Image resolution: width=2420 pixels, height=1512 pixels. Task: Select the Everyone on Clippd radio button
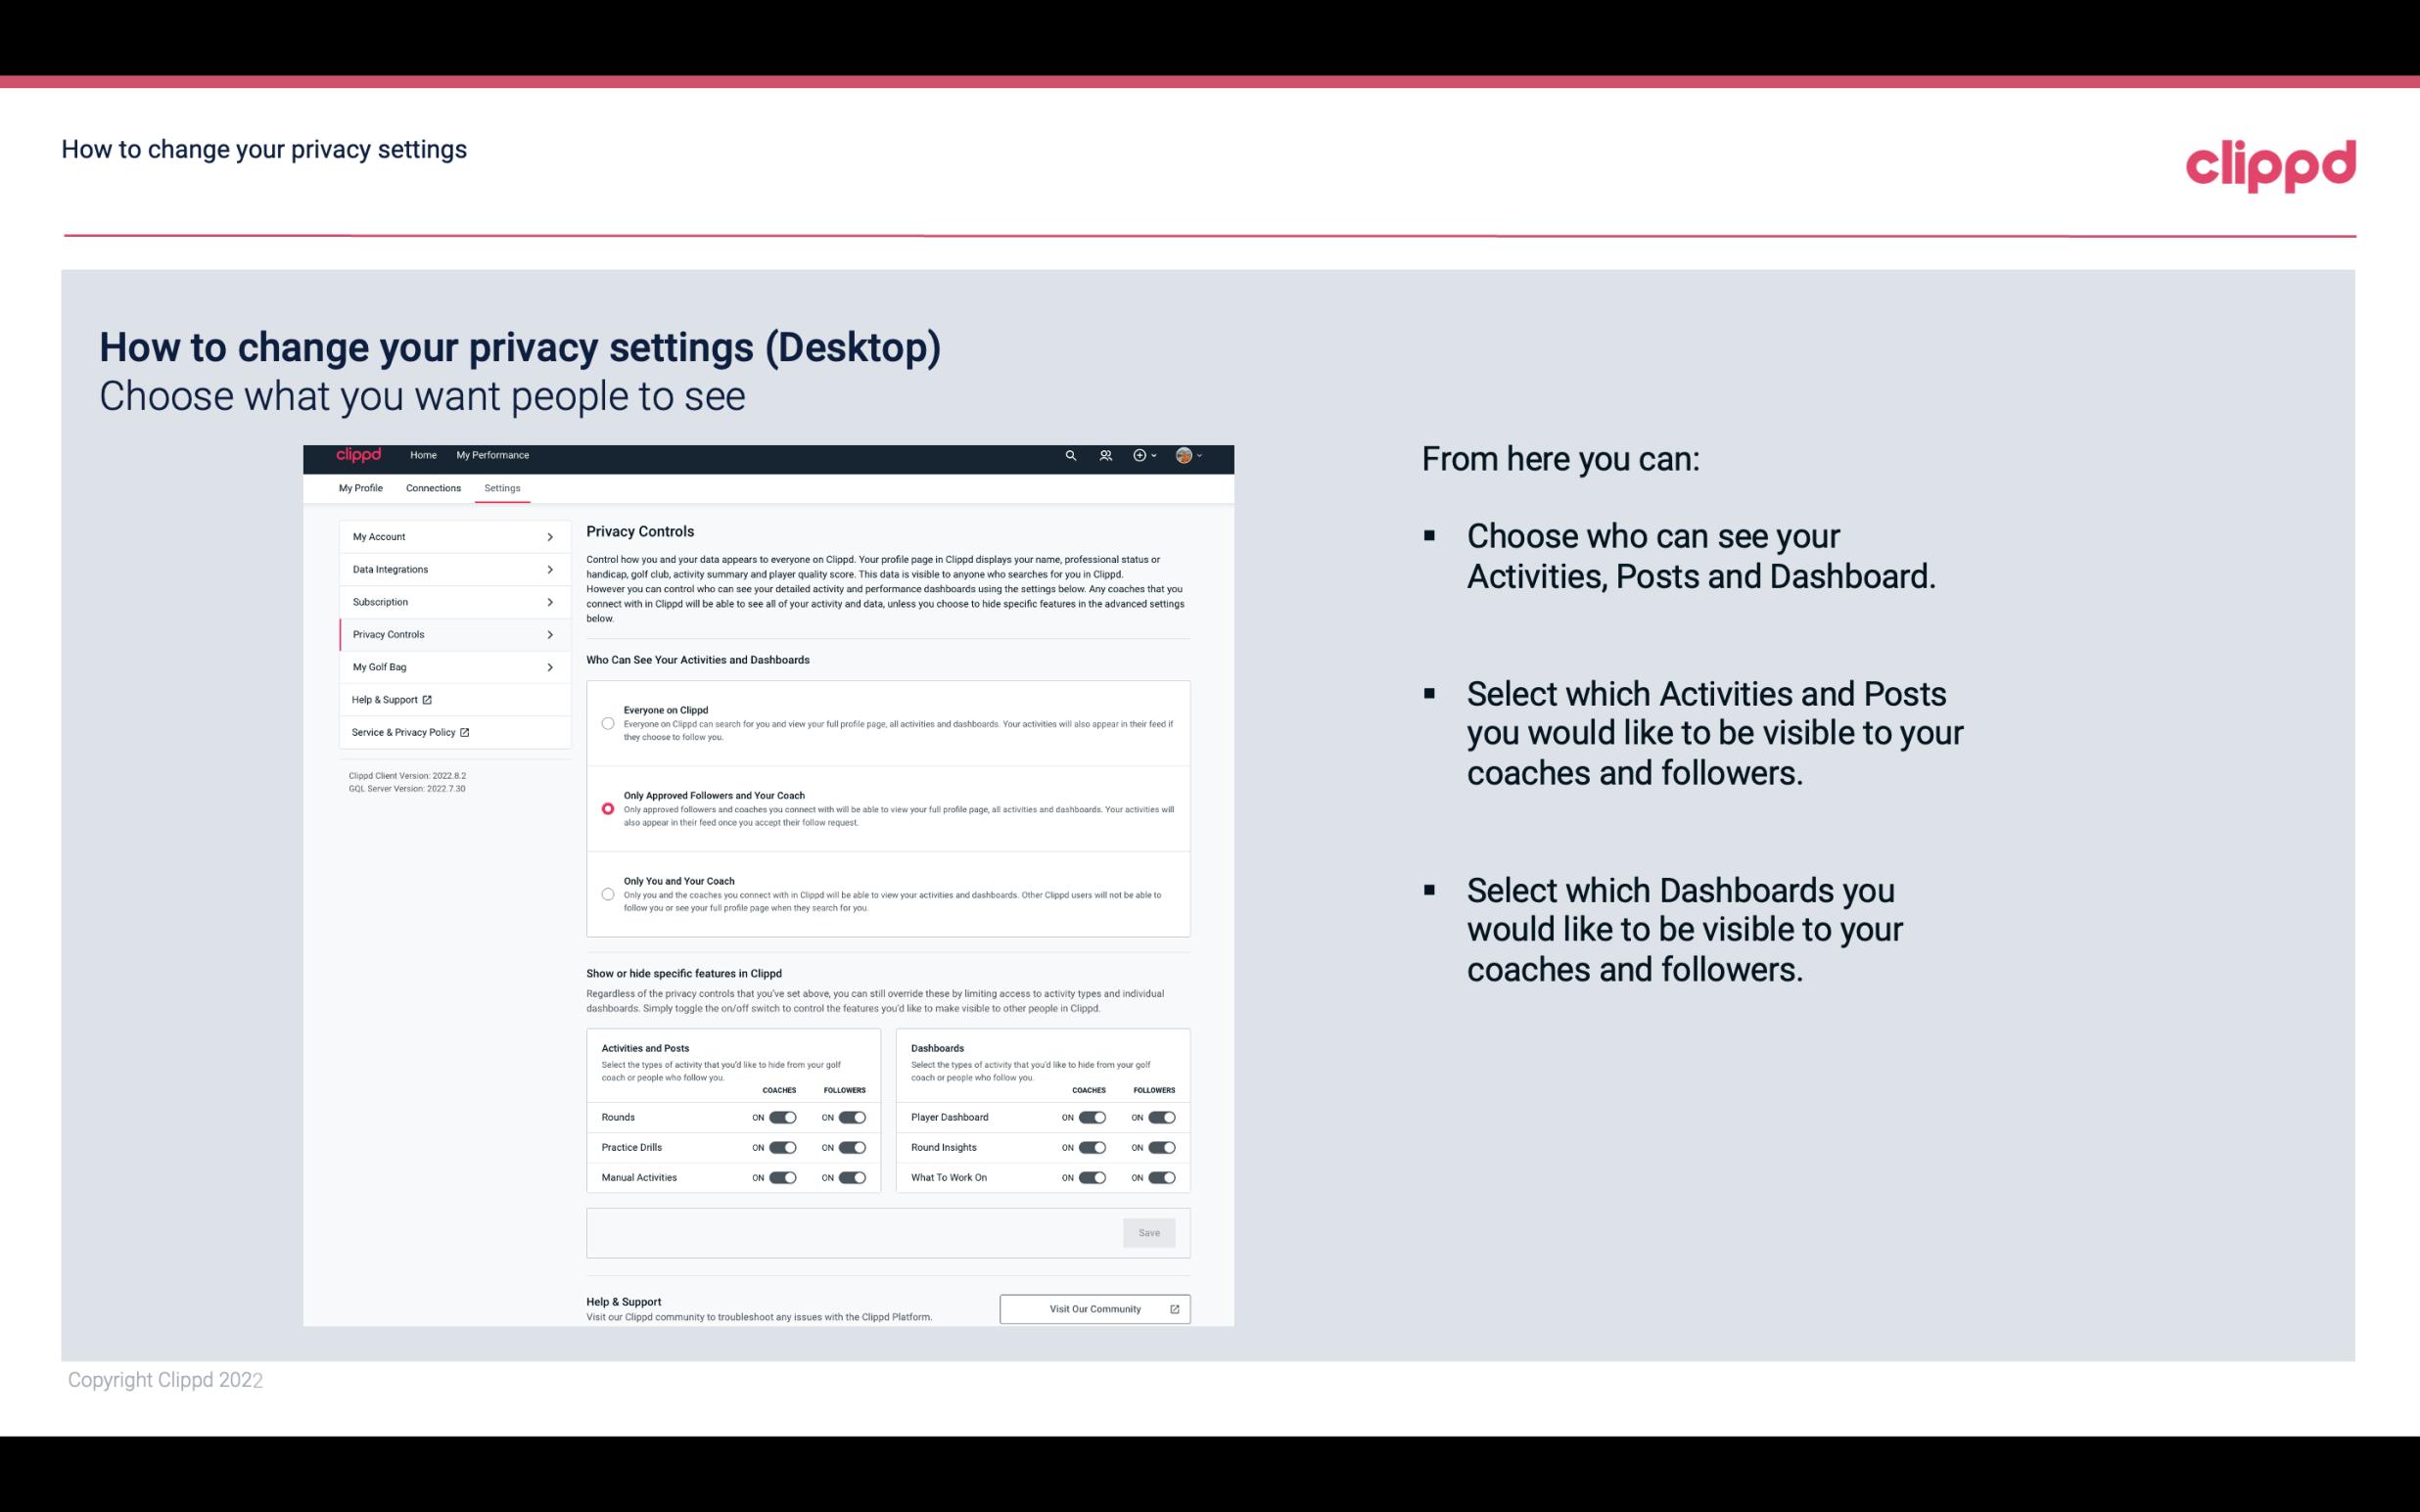coord(608,723)
